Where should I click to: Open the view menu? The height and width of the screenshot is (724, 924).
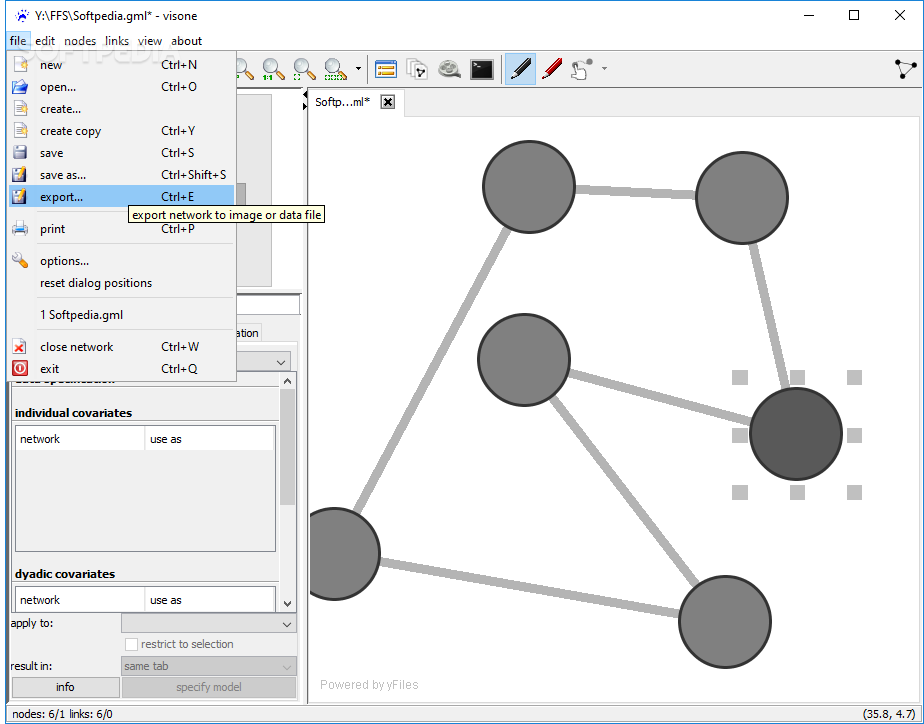pyautogui.click(x=150, y=41)
